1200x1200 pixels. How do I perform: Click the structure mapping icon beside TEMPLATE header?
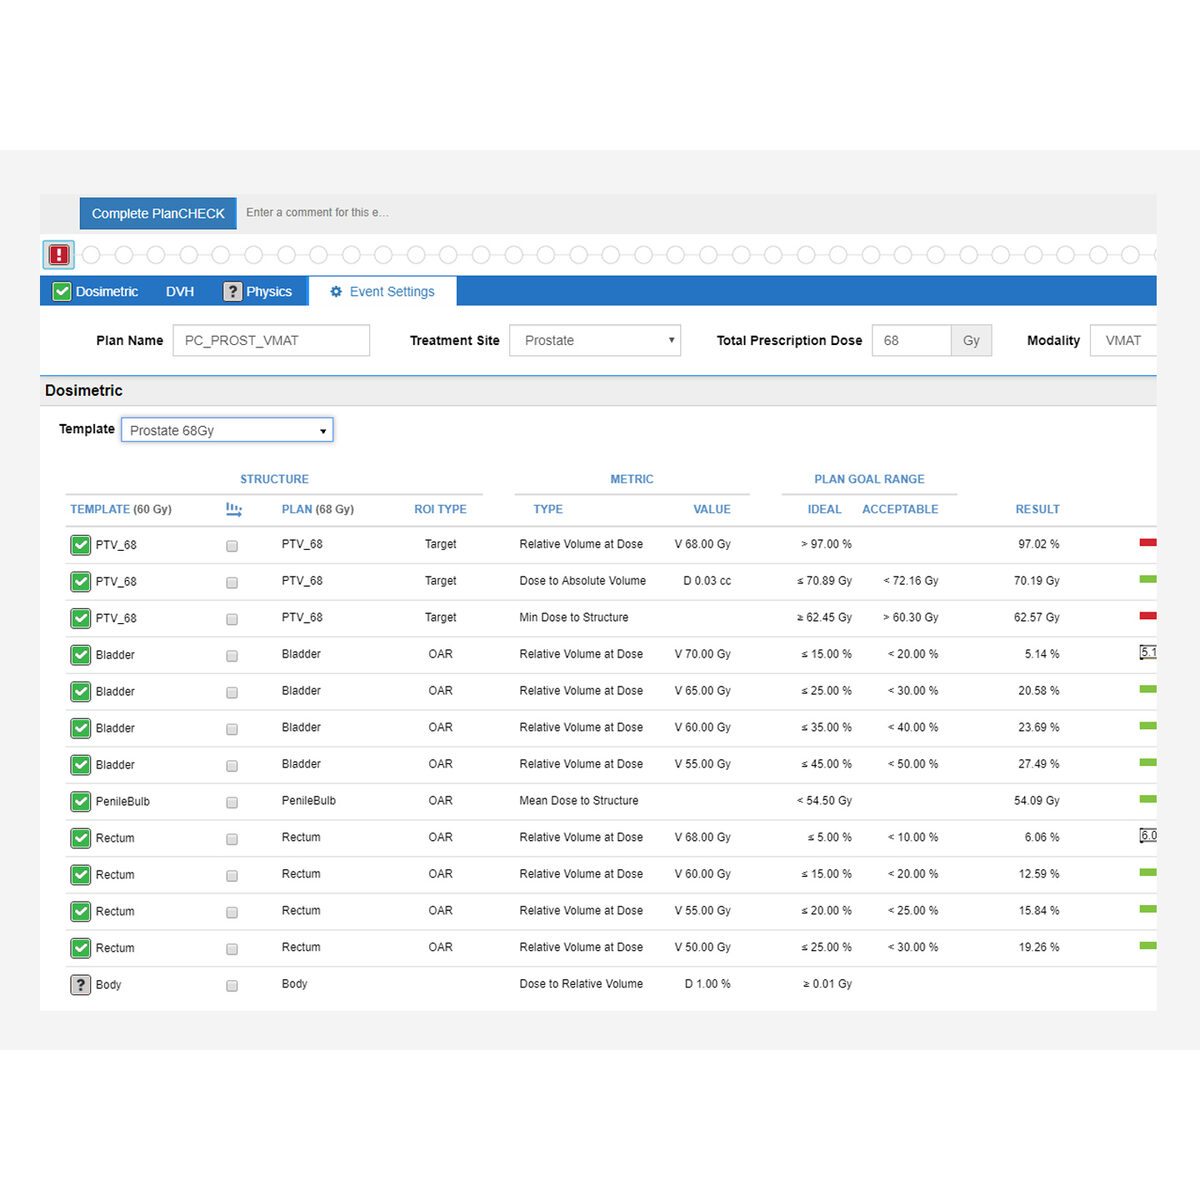coord(234,509)
